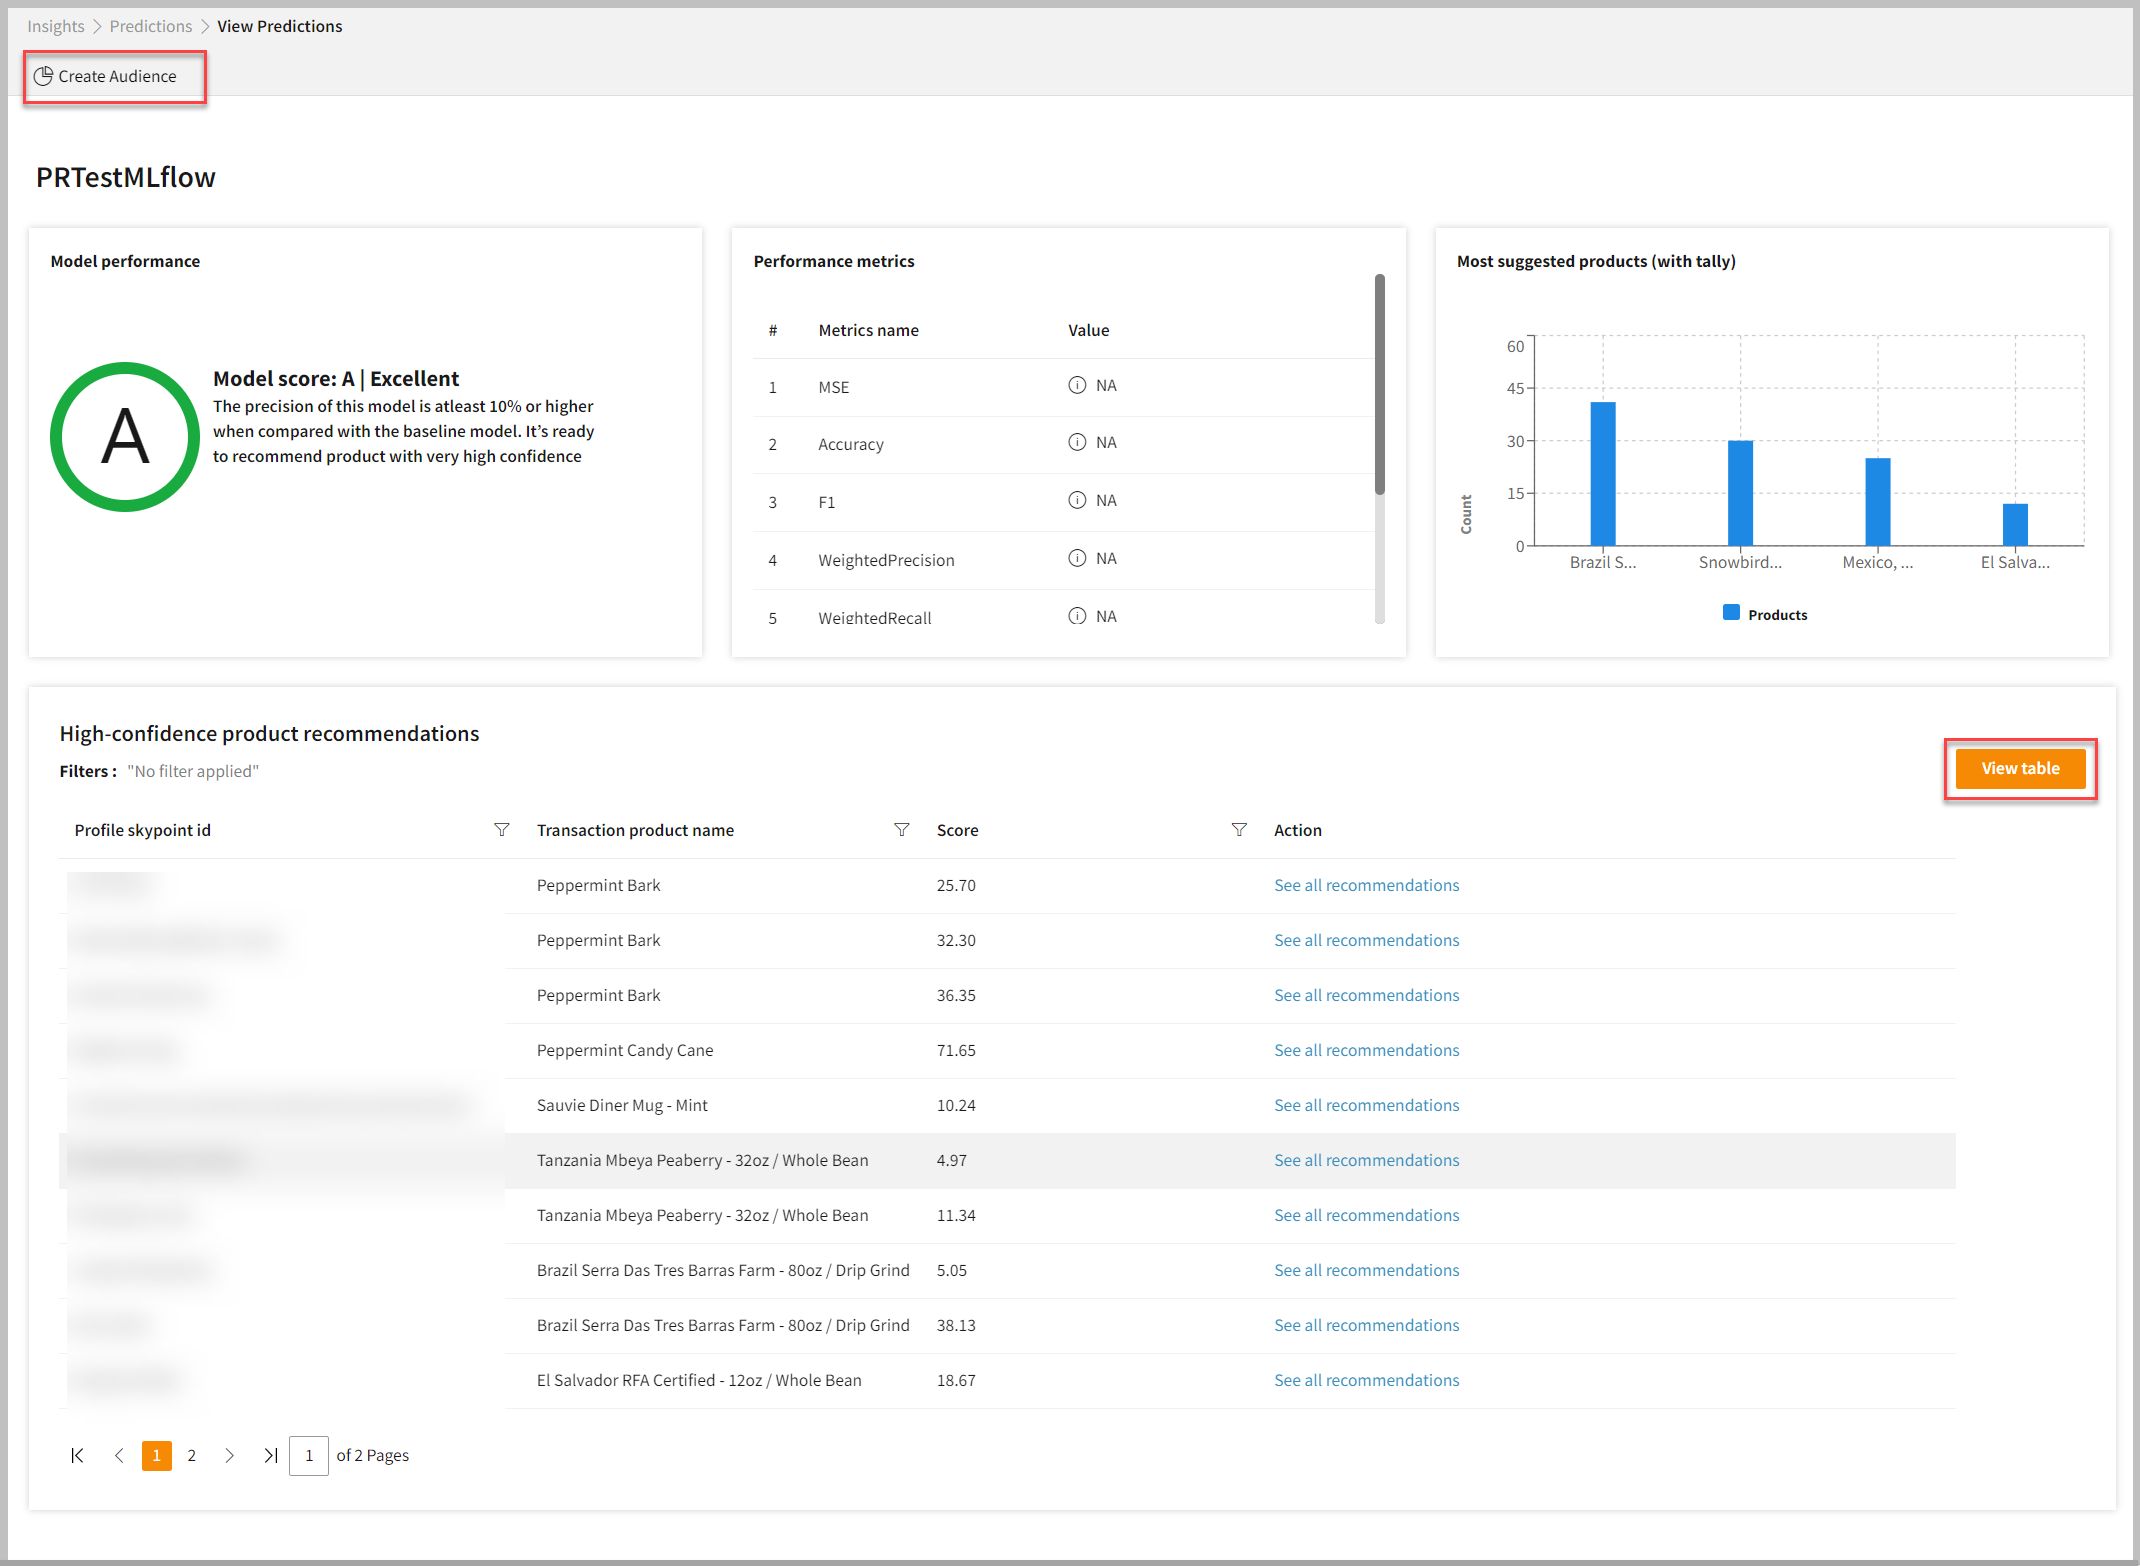Click info icon next to MSE value
The width and height of the screenshot is (2140, 1566).
pyautogui.click(x=1077, y=385)
